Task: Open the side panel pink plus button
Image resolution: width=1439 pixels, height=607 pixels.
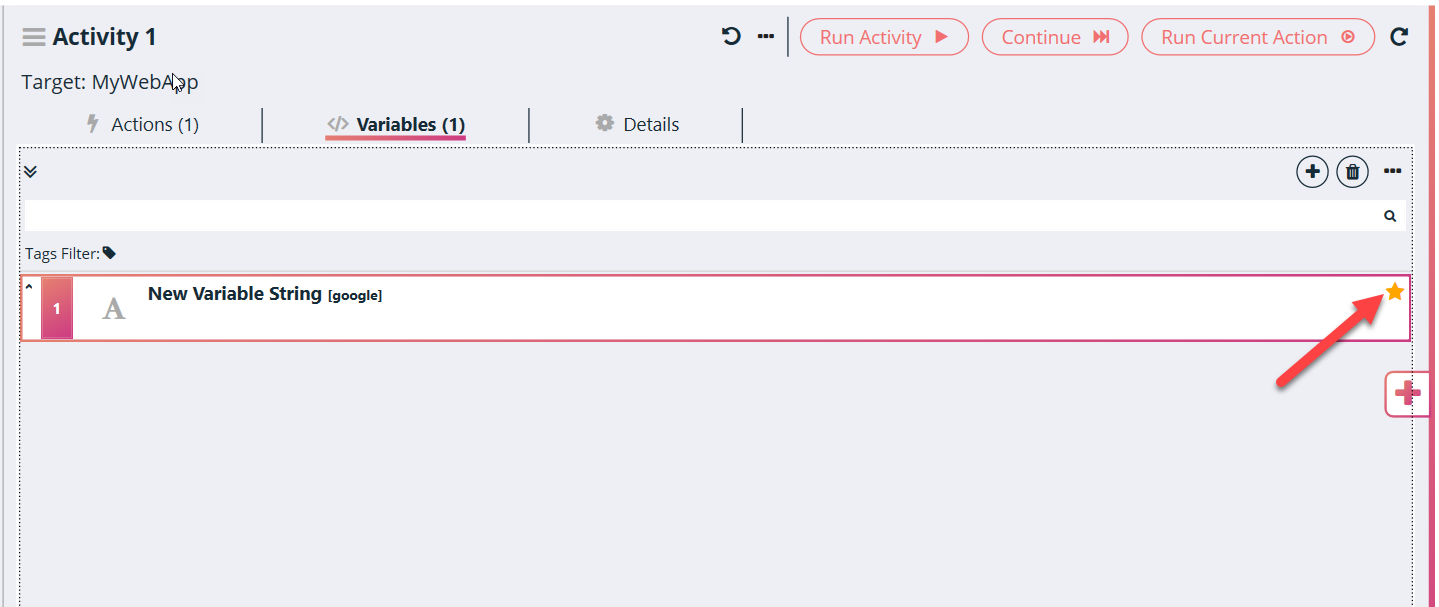Action: (x=1407, y=394)
